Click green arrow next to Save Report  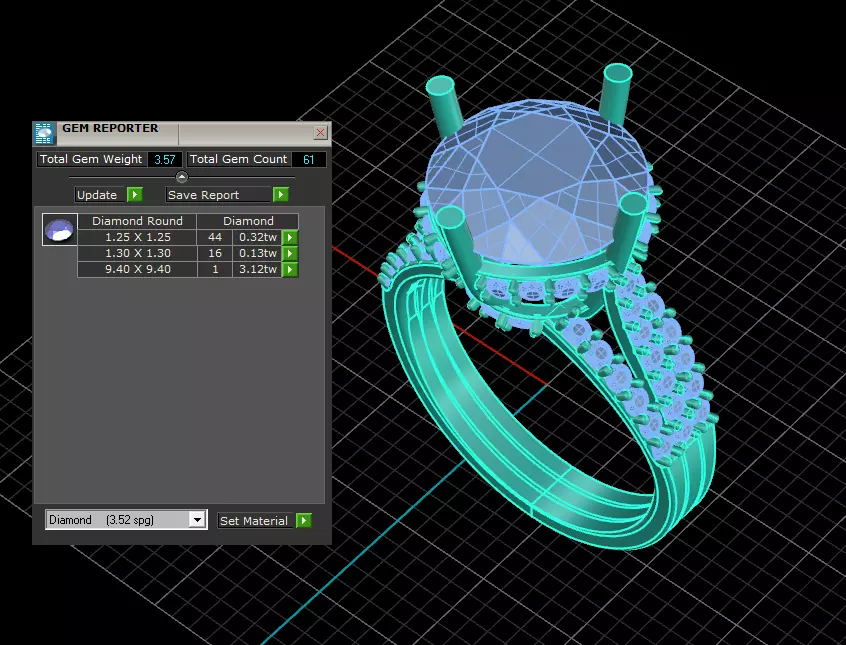click(281, 194)
